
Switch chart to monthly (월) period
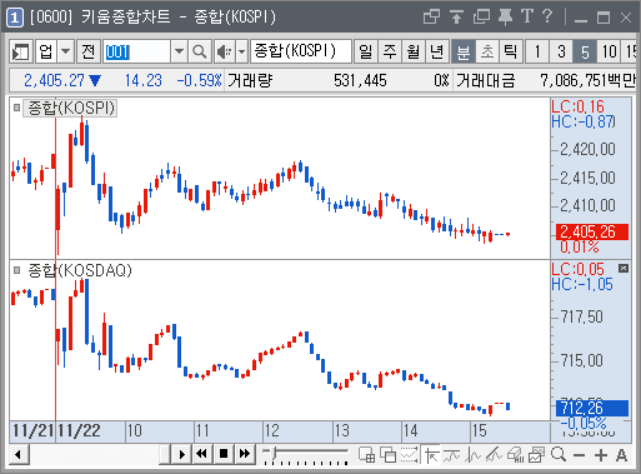pos(413,52)
